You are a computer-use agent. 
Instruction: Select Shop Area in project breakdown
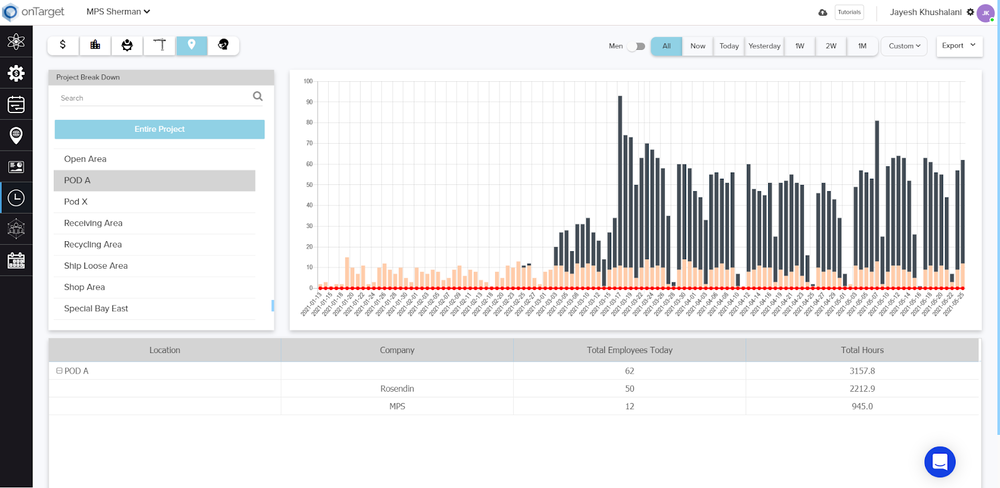click(154, 287)
